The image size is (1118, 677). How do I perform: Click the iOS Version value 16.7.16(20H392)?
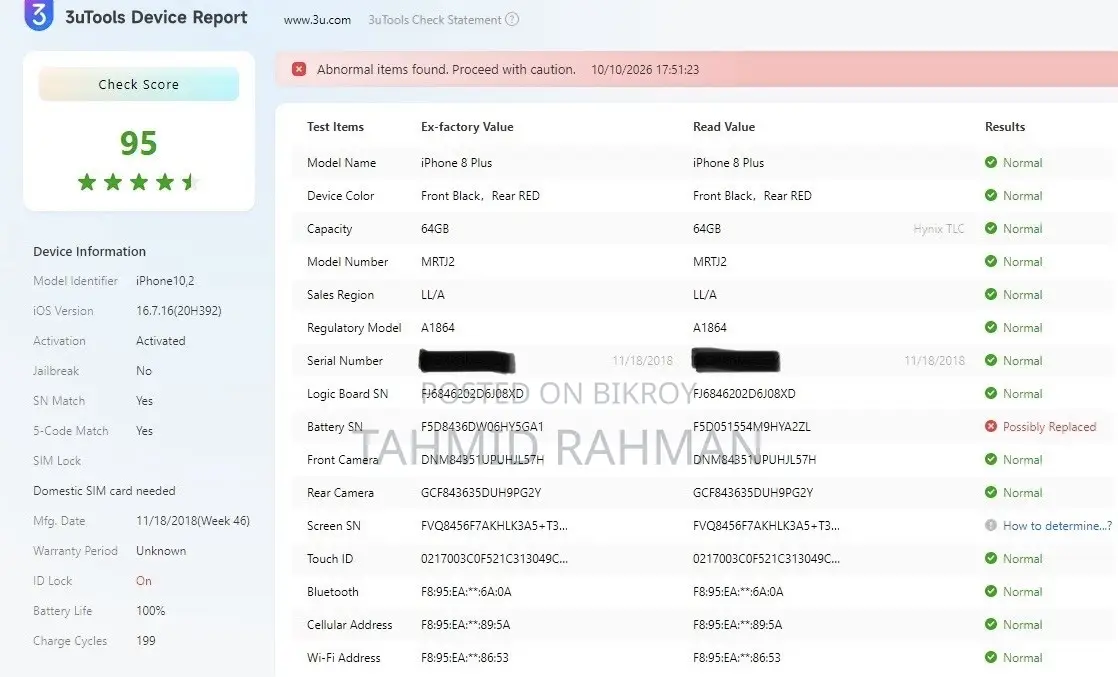pos(179,311)
